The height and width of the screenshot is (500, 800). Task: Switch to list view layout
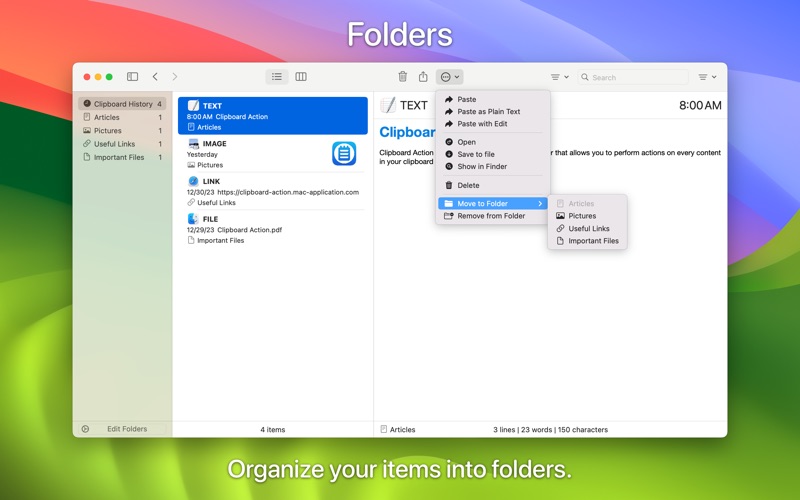click(x=277, y=77)
